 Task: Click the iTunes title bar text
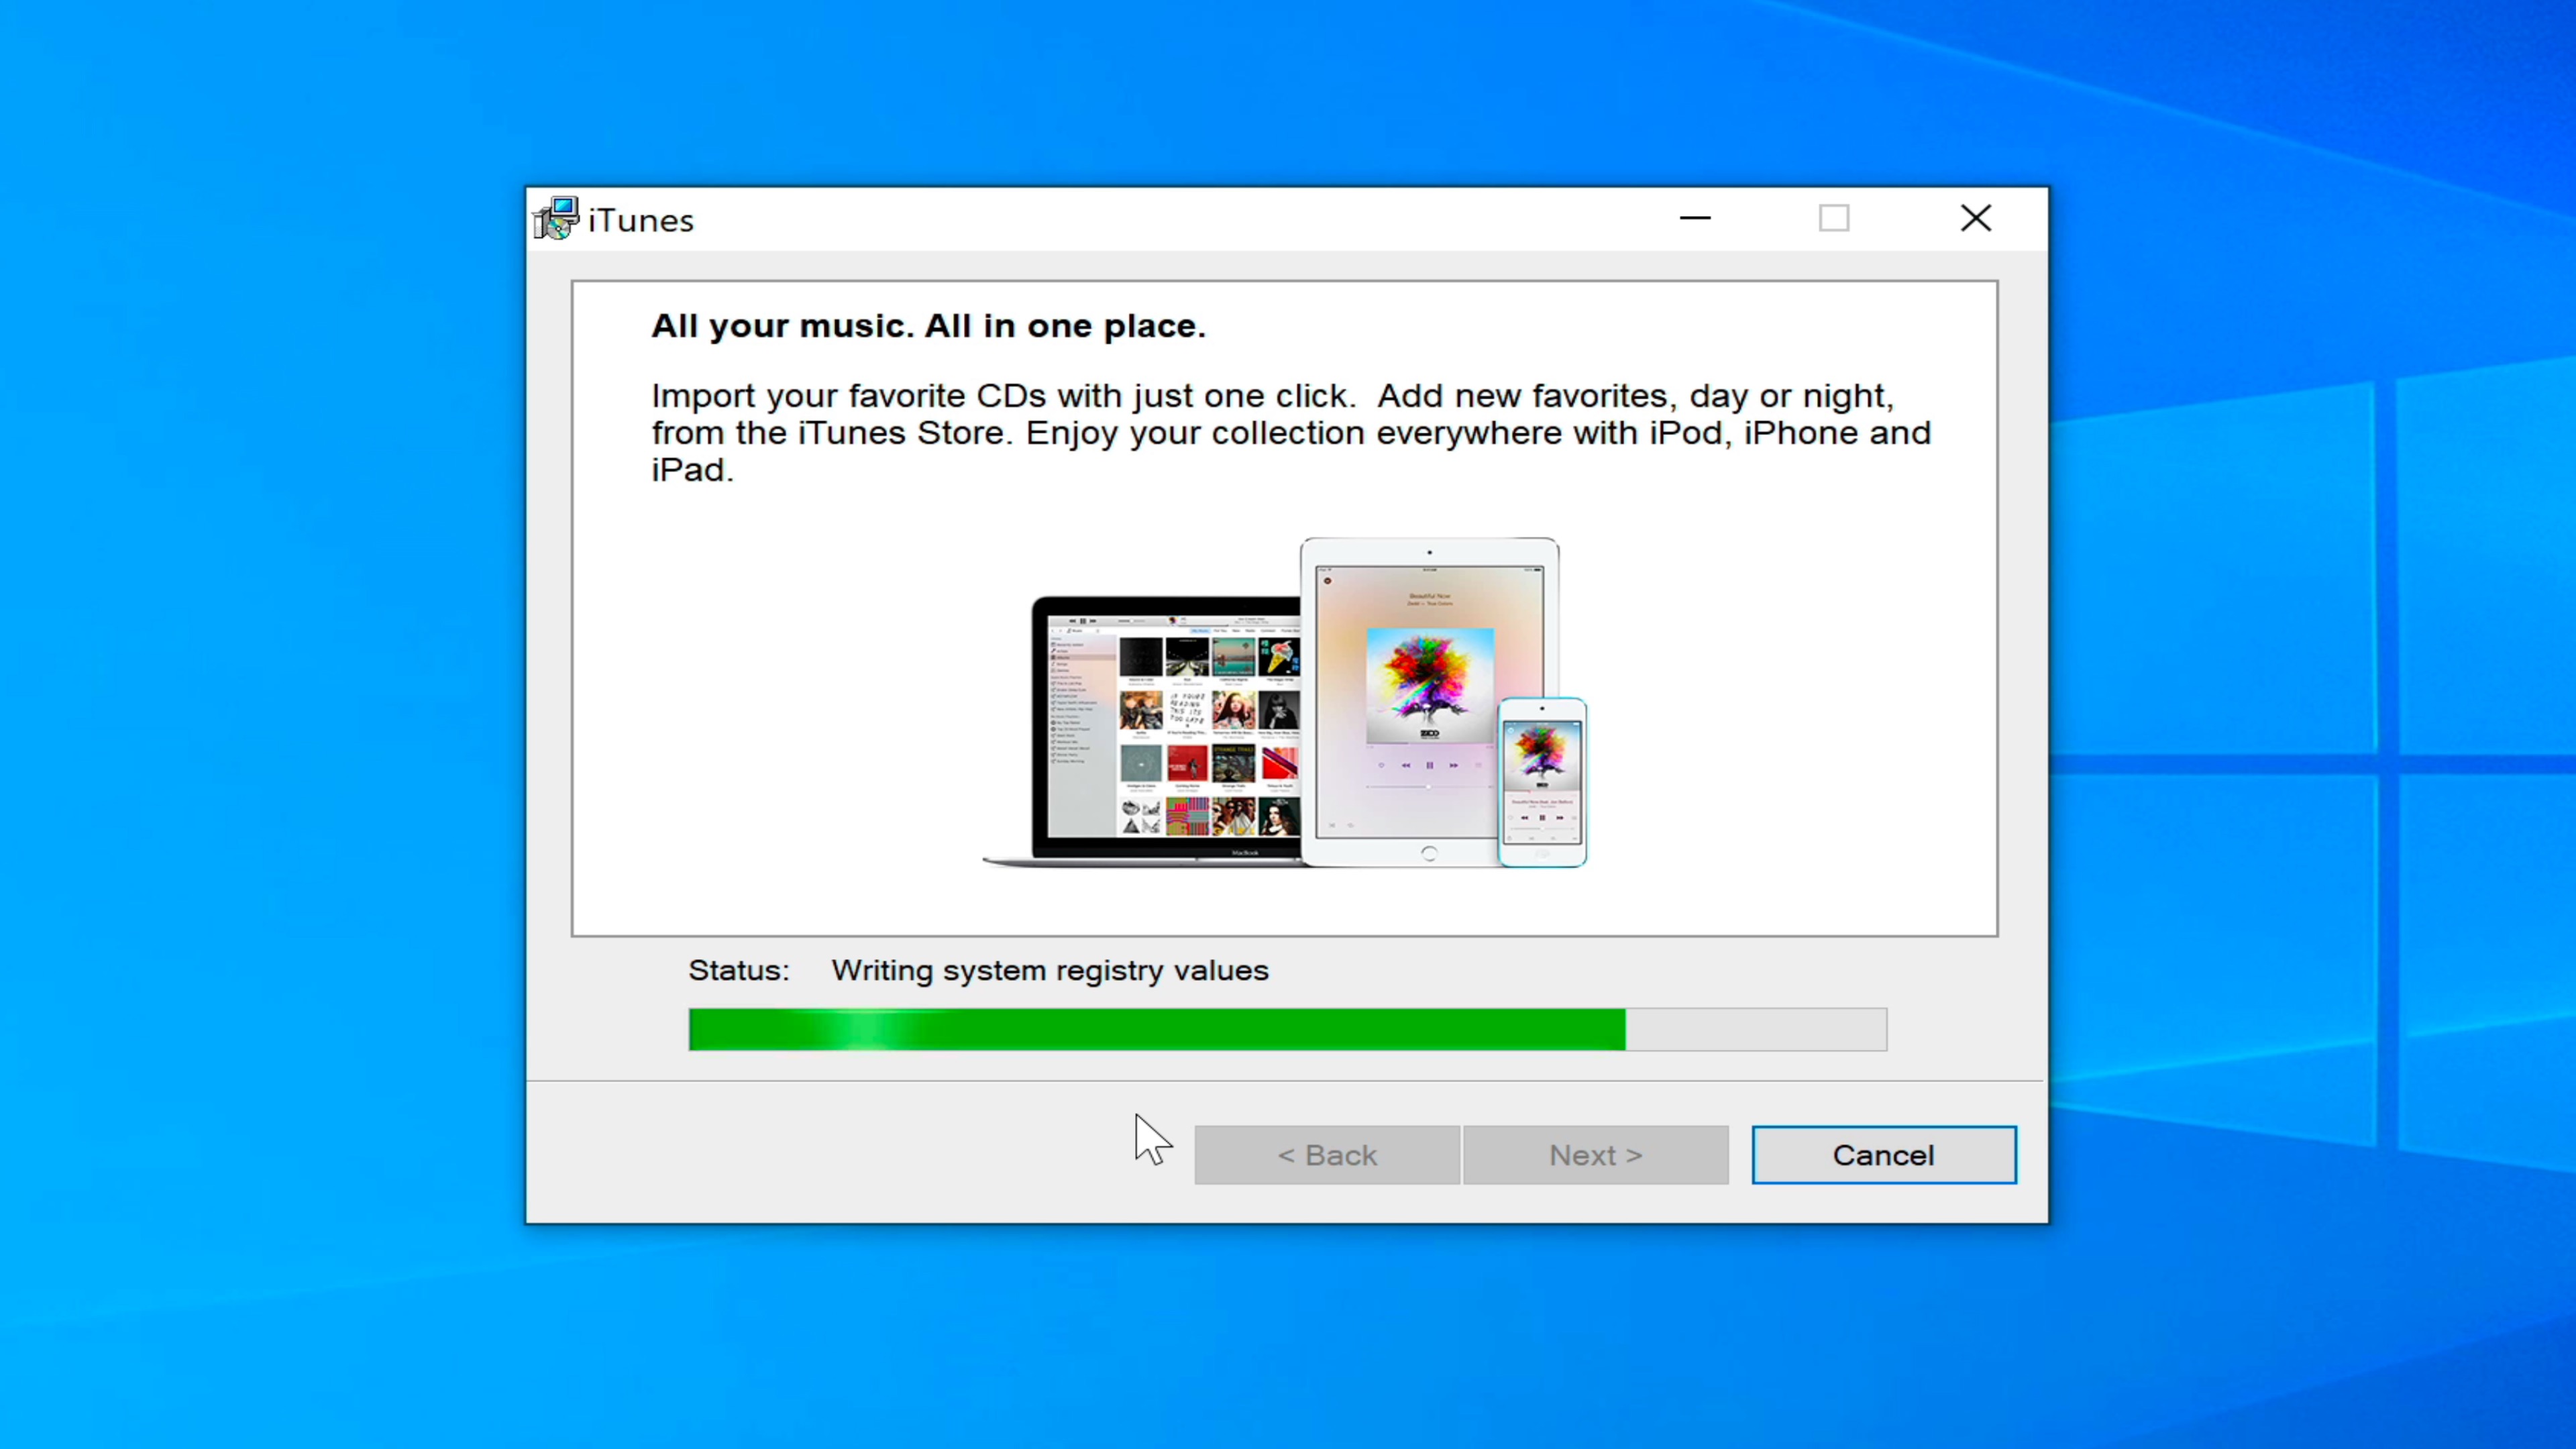tap(640, 220)
